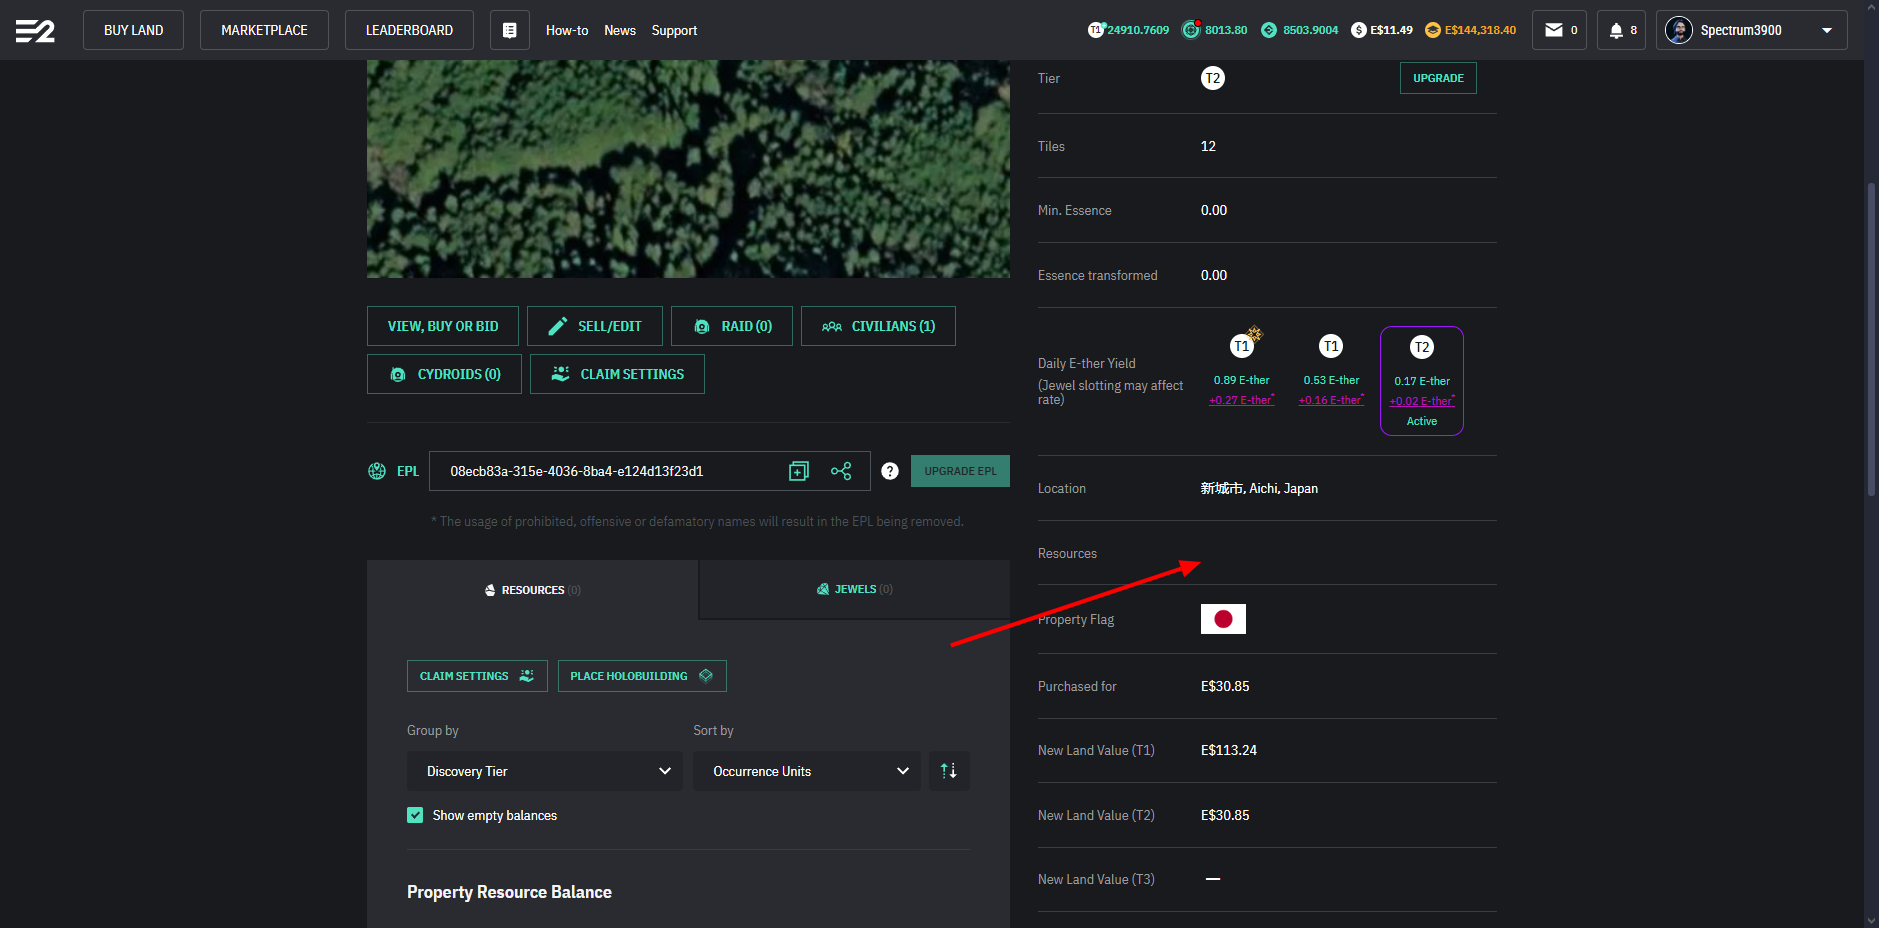Toggle the sort direction icon

948,771
